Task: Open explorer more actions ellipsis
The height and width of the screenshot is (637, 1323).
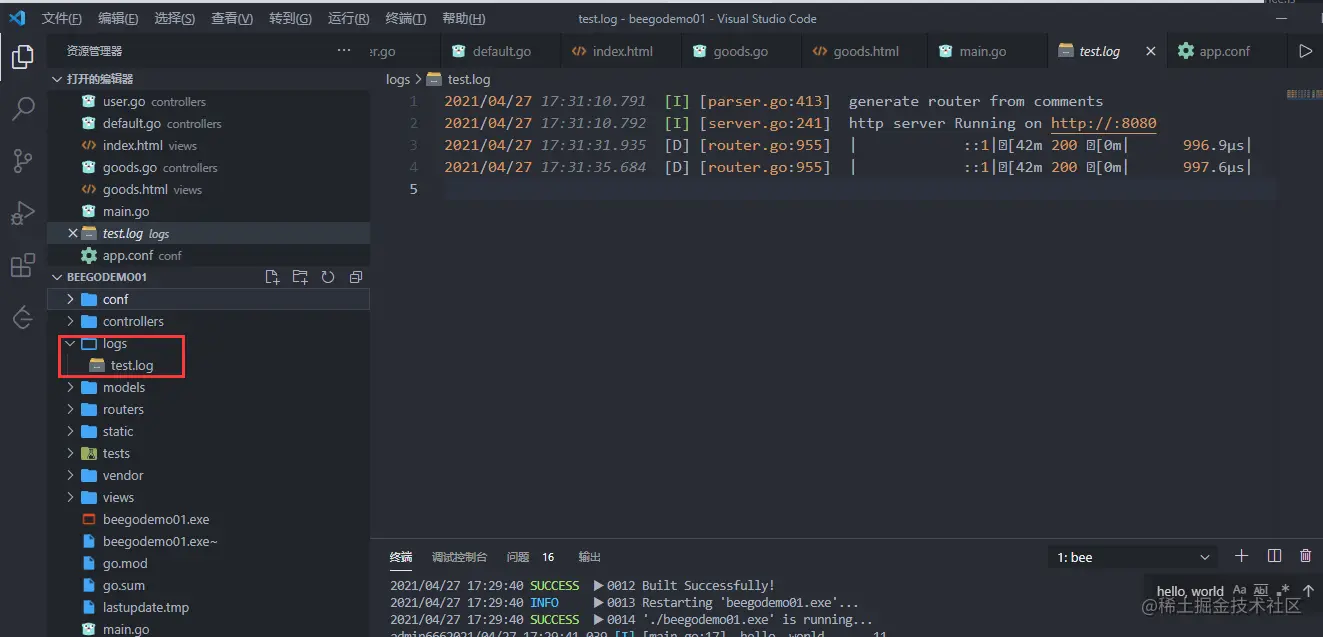Action: [x=344, y=50]
